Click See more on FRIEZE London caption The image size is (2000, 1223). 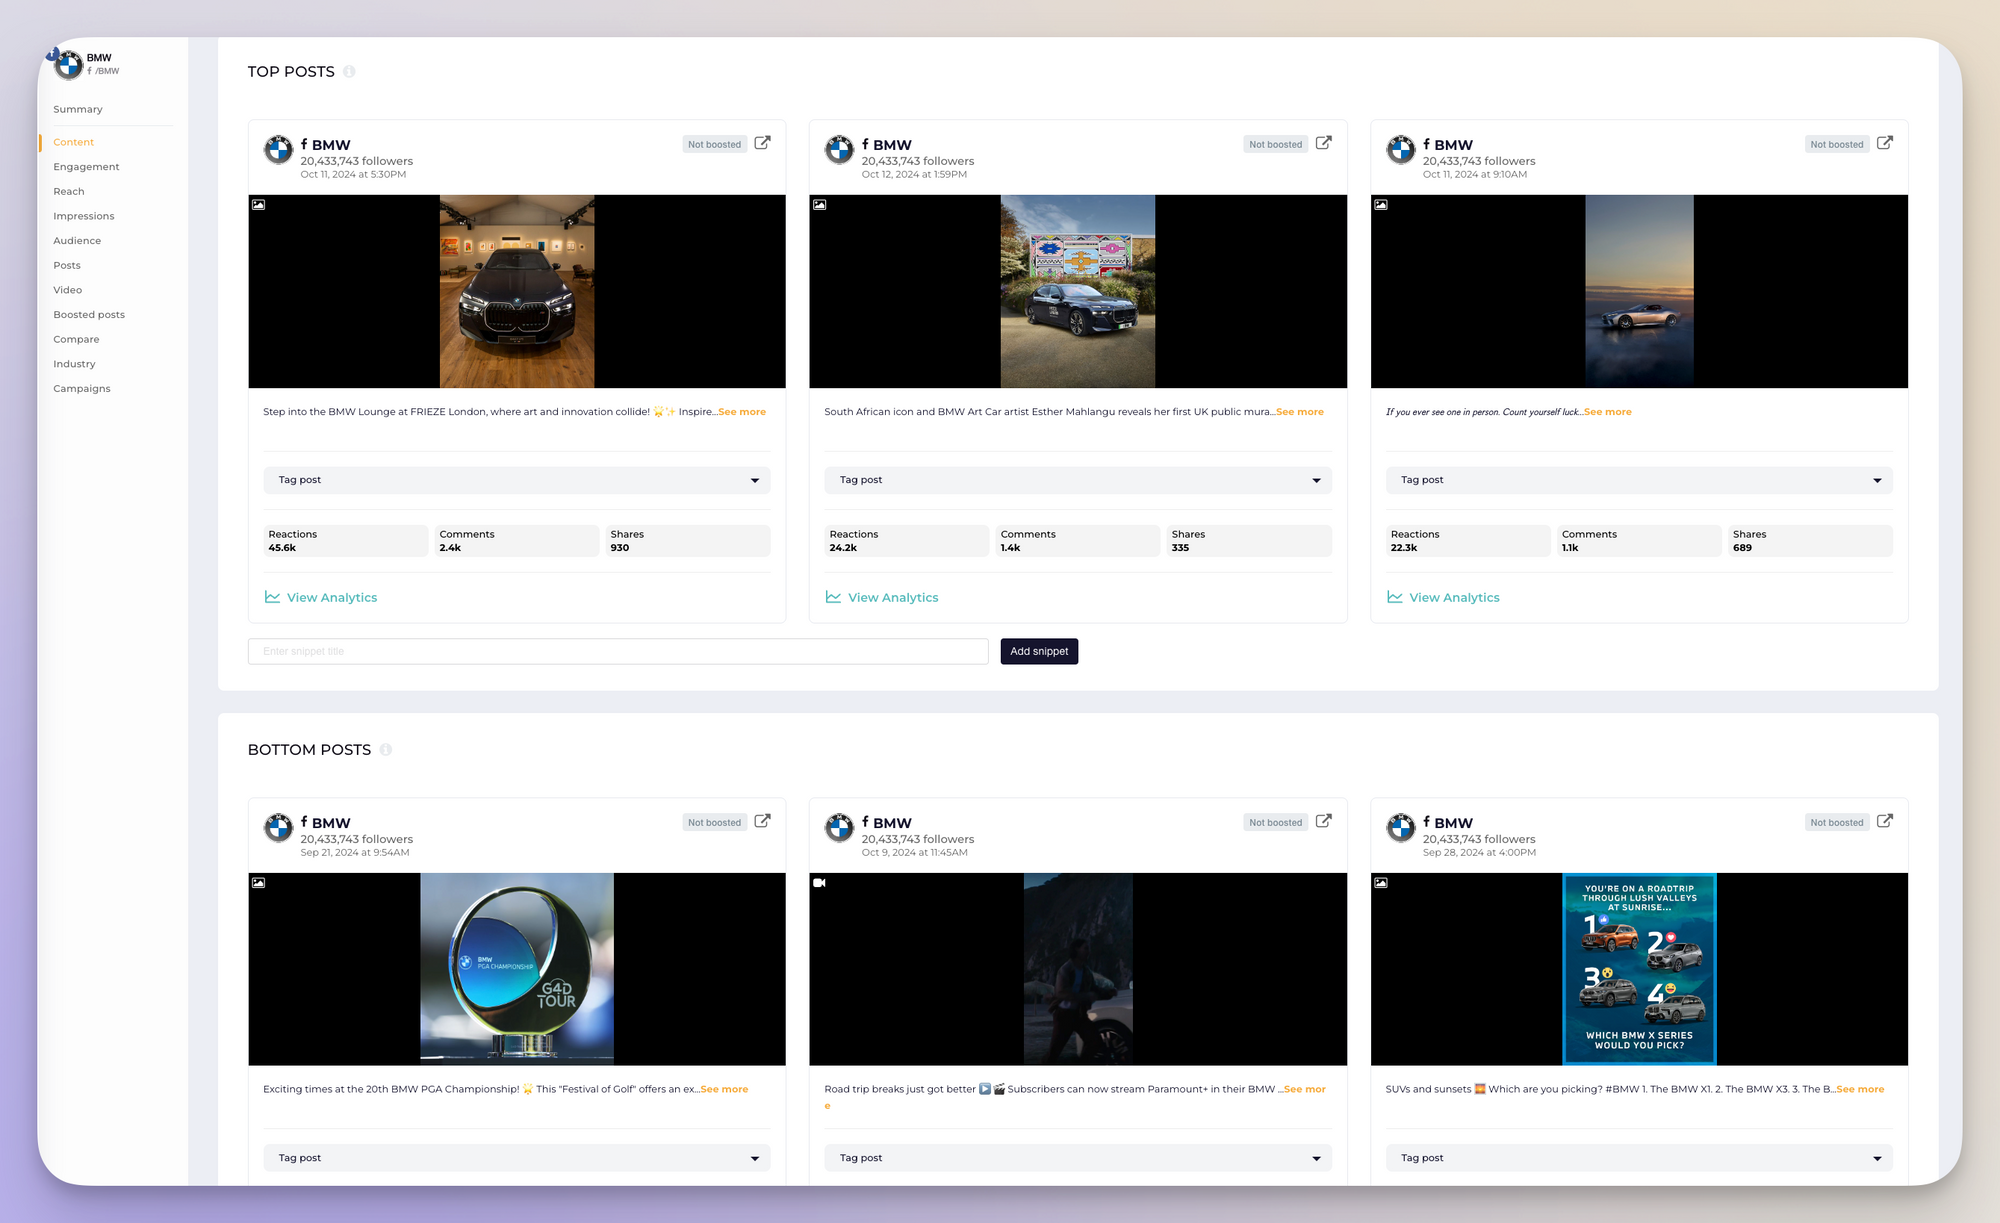coord(742,412)
